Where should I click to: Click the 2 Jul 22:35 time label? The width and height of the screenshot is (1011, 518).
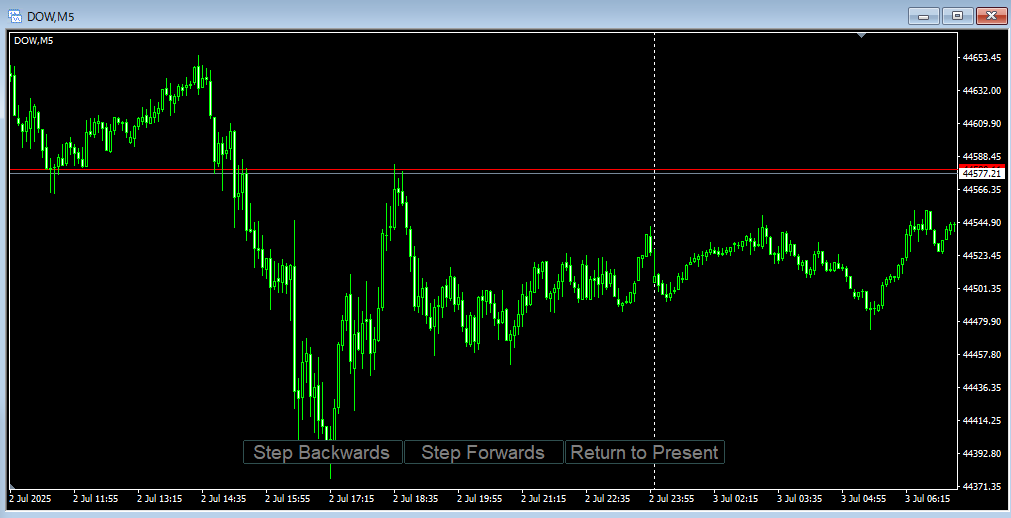(x=609, y=499)
